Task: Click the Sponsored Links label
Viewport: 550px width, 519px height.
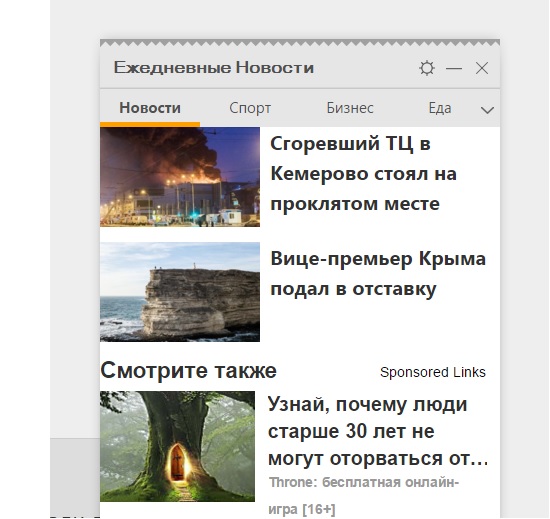Action: (432, 372)
